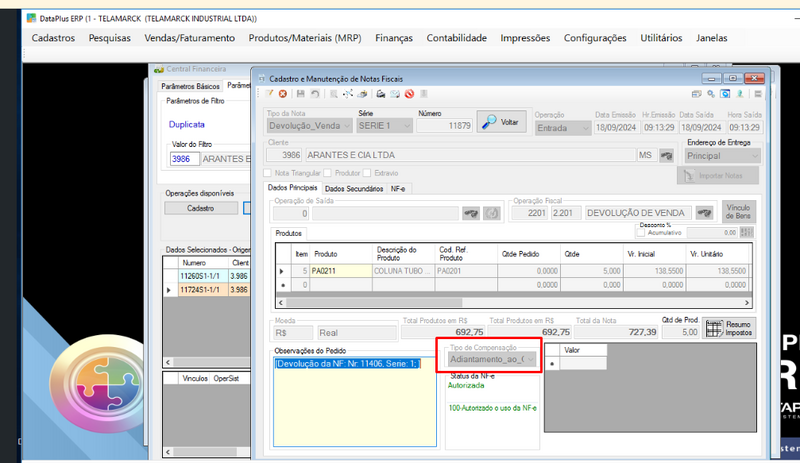Click the new note pencil icon in Notas Fiscais toolbar
The height and width of the screenshot is (463, 800).
[269, 94]
